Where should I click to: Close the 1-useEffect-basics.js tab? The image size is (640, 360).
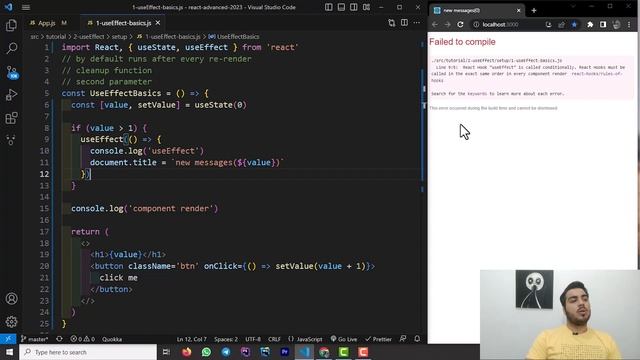click(x=158, y=23)
